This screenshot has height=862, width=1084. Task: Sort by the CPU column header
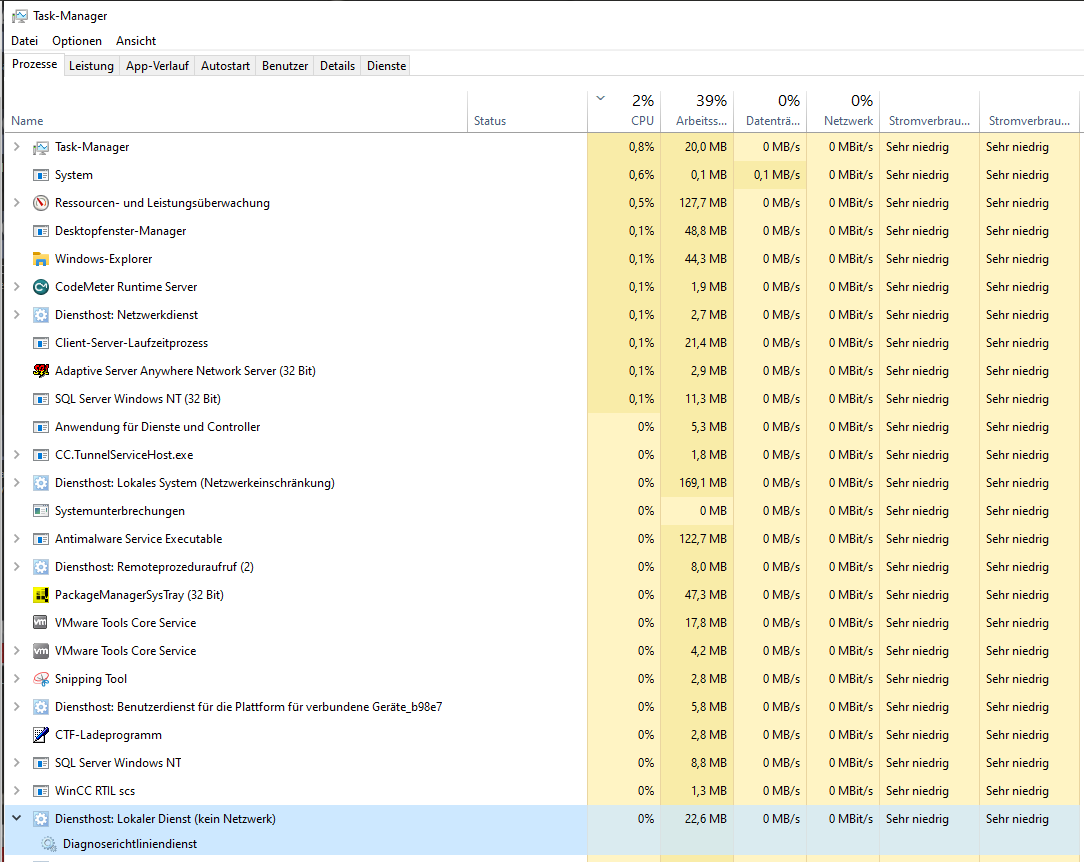pyautogui.click(x=624, y=111)
